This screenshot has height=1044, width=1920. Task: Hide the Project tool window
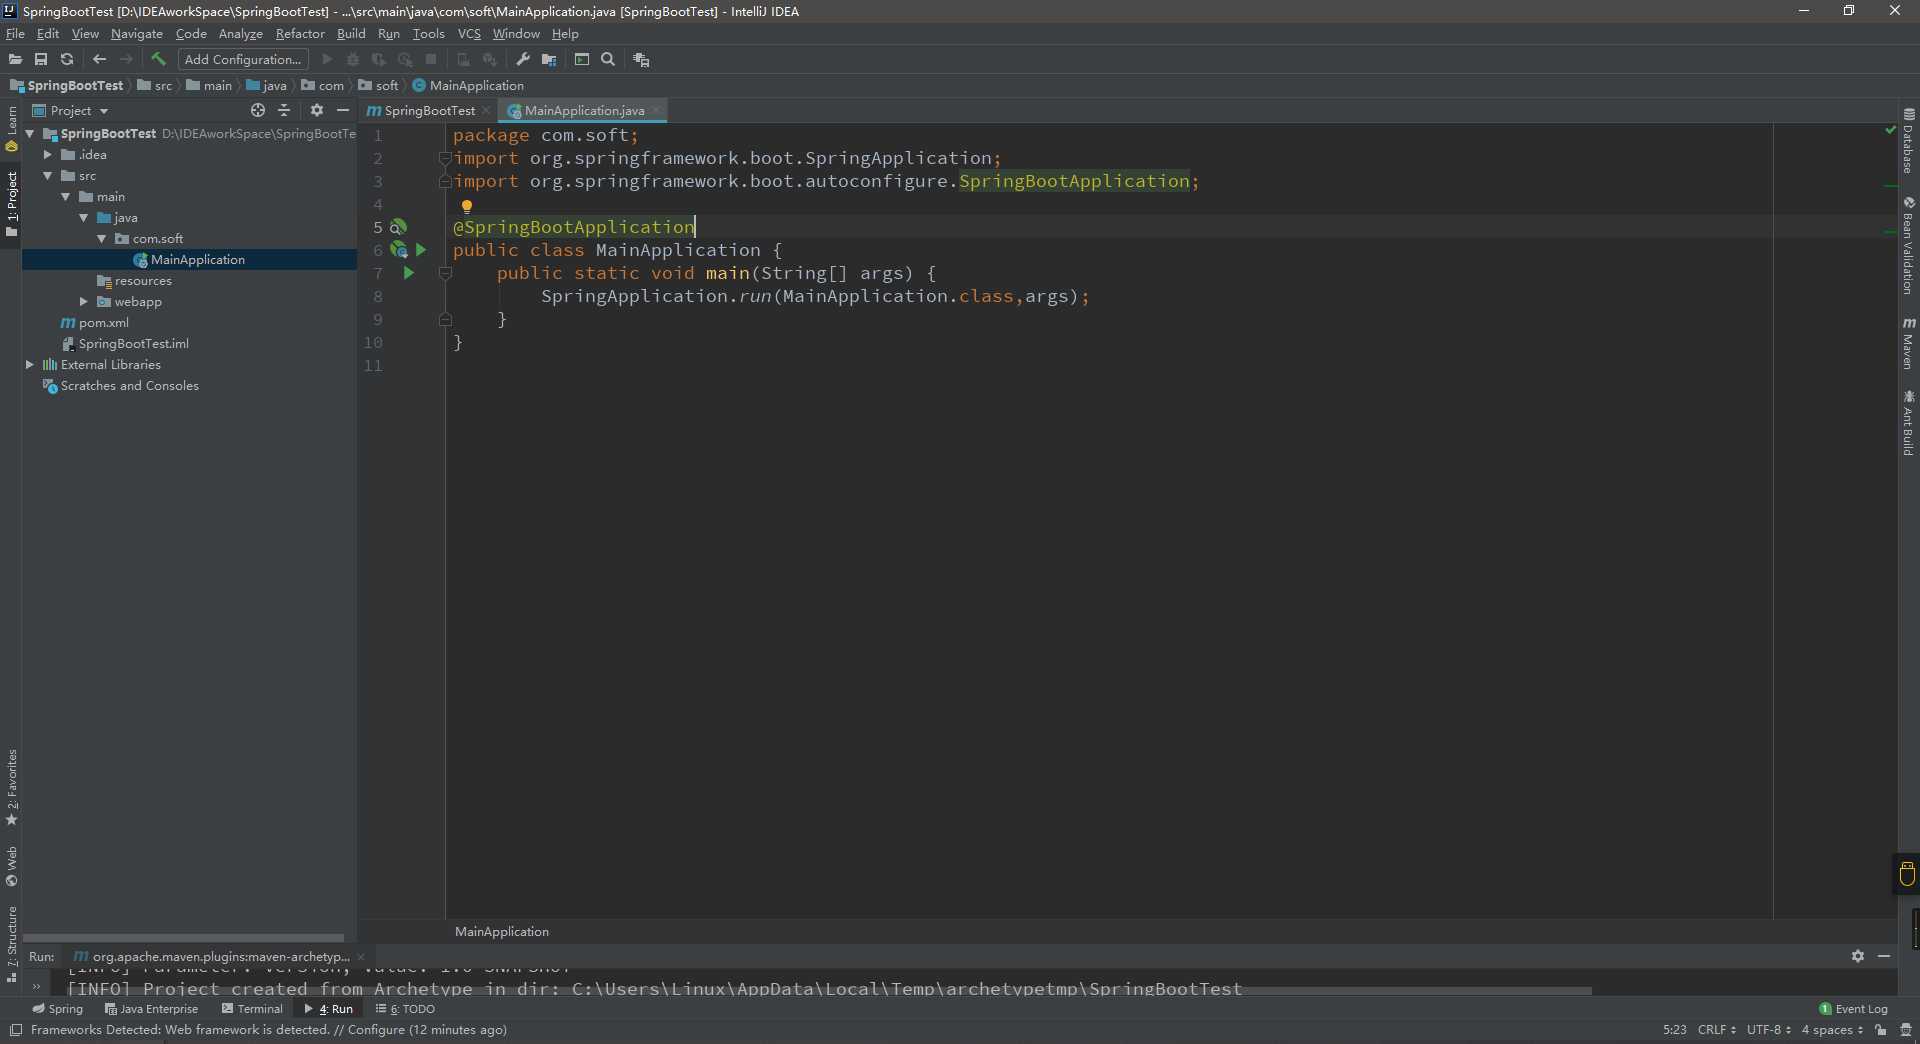(x=343, y=110)
